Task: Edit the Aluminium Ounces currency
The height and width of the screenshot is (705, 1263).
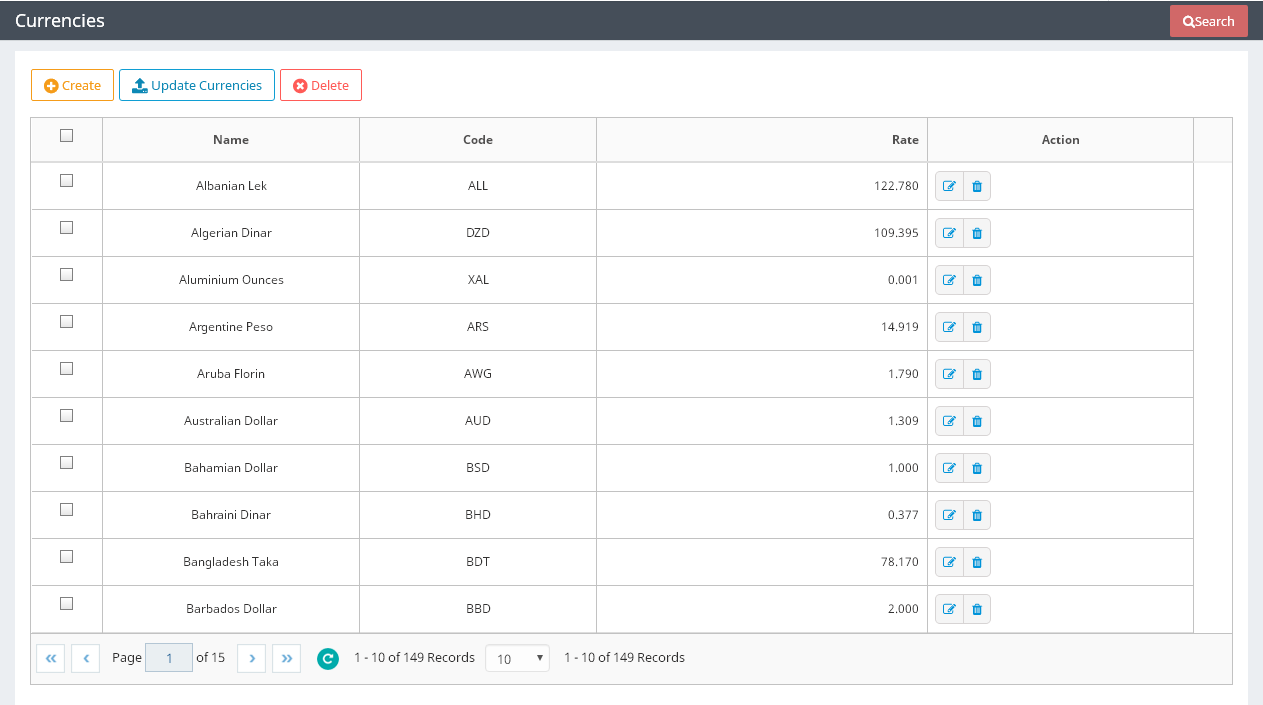Action: pyautogui.click(x=949, y=280)
